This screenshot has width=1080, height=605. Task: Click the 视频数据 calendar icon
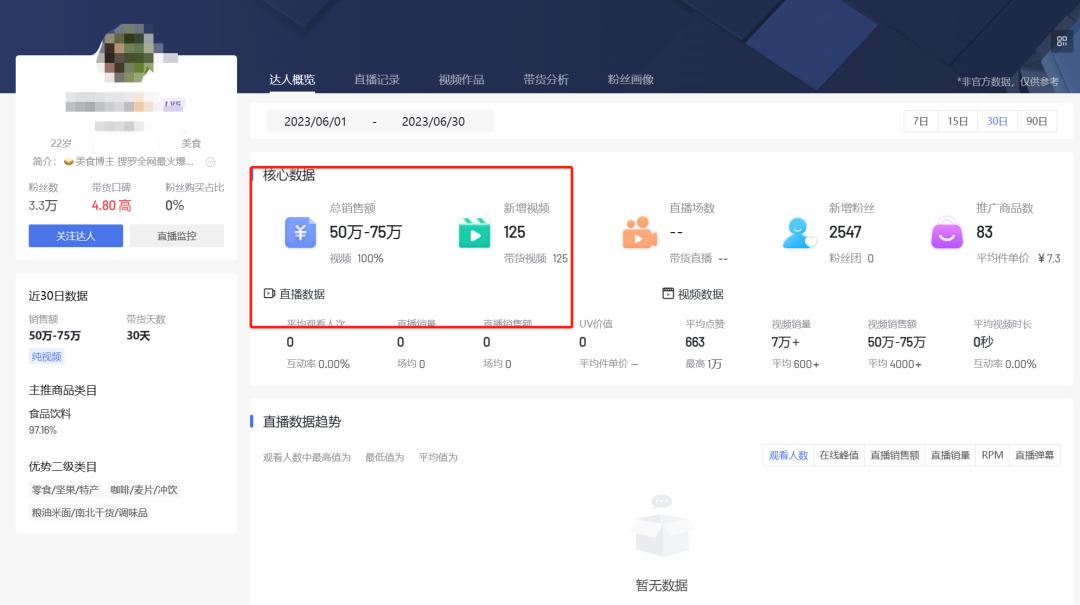(x=667, y=292)
